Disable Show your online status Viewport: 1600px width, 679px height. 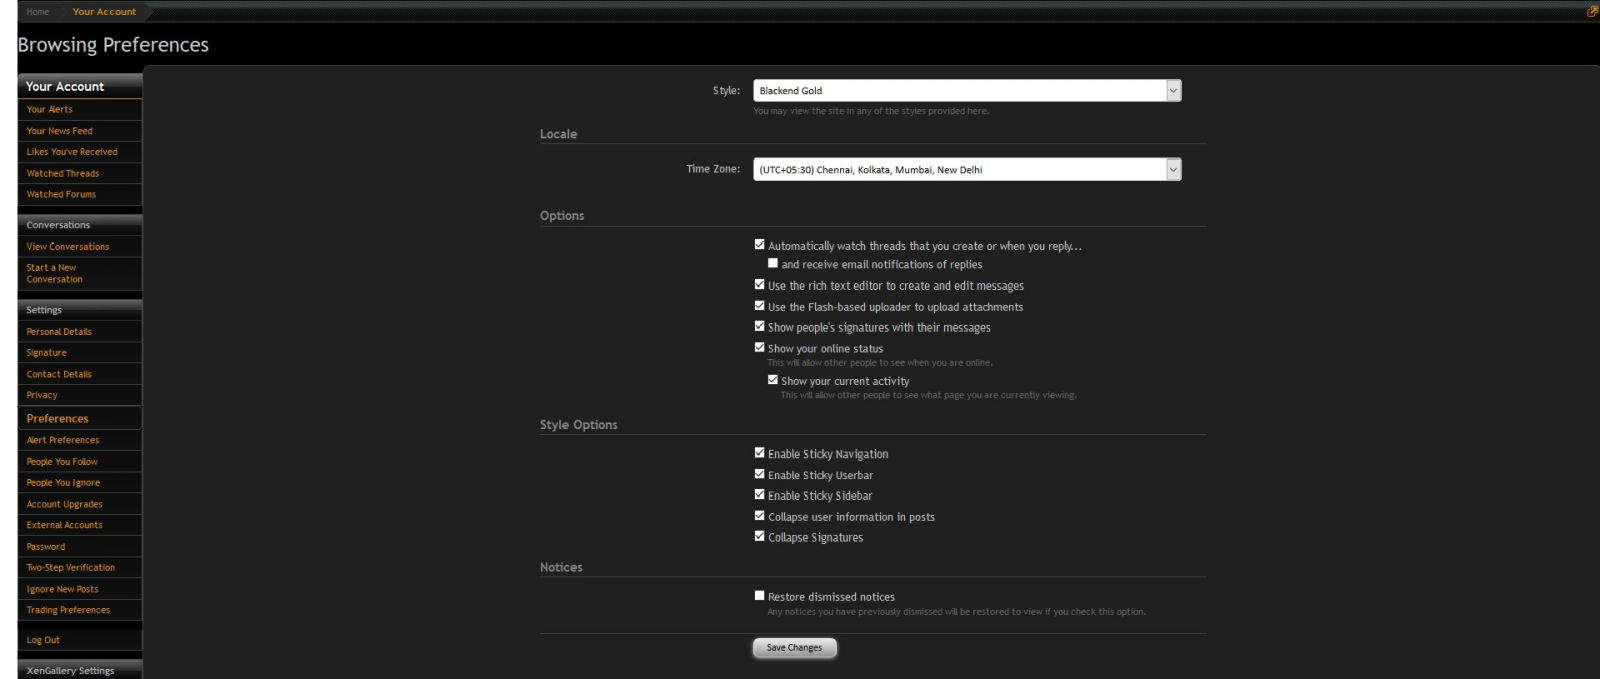coord(759,347)
